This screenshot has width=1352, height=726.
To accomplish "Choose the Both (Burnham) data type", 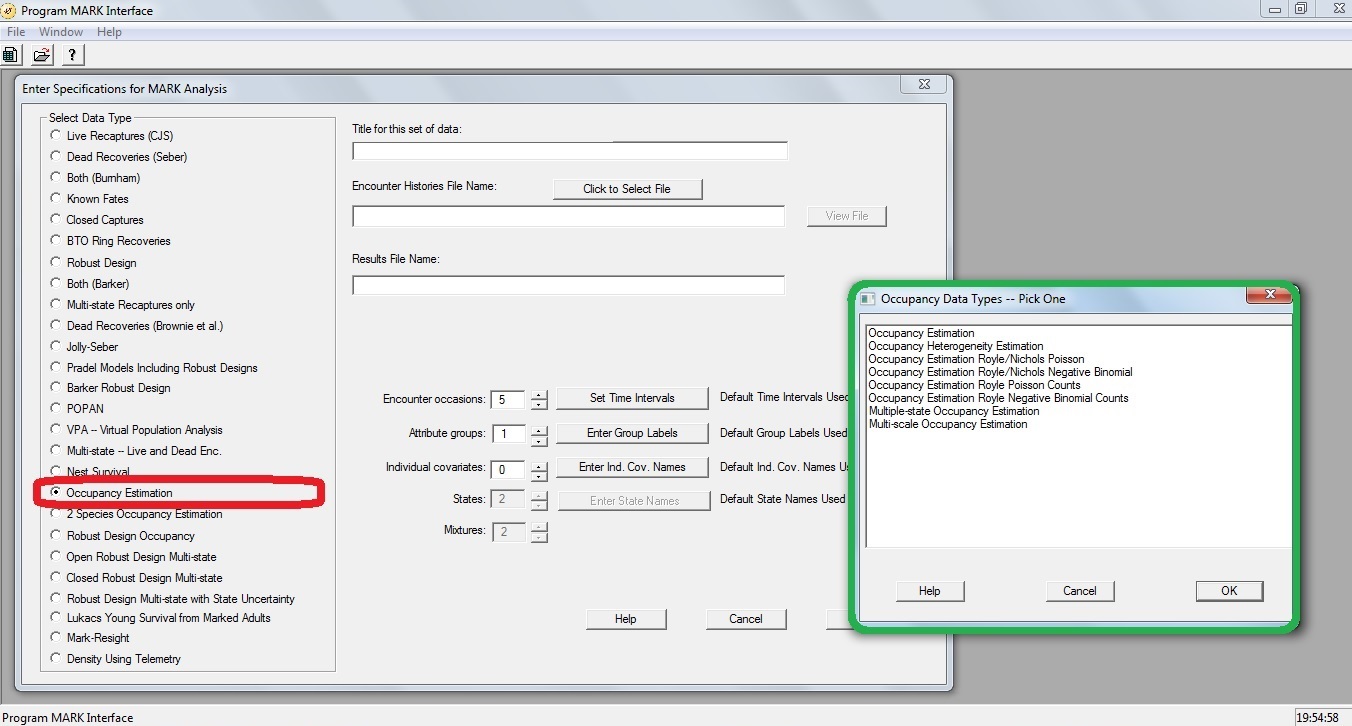I will click(x=96, y=178).
